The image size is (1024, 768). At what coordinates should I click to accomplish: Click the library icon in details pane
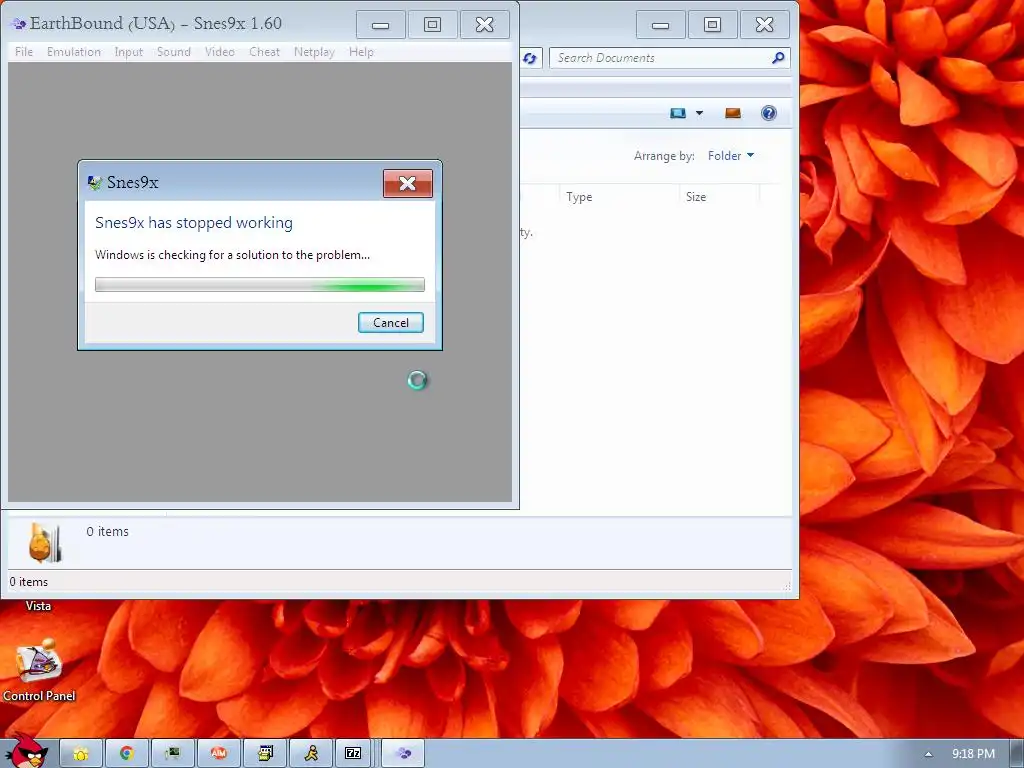pyautogui.click(x=44, y=541)
